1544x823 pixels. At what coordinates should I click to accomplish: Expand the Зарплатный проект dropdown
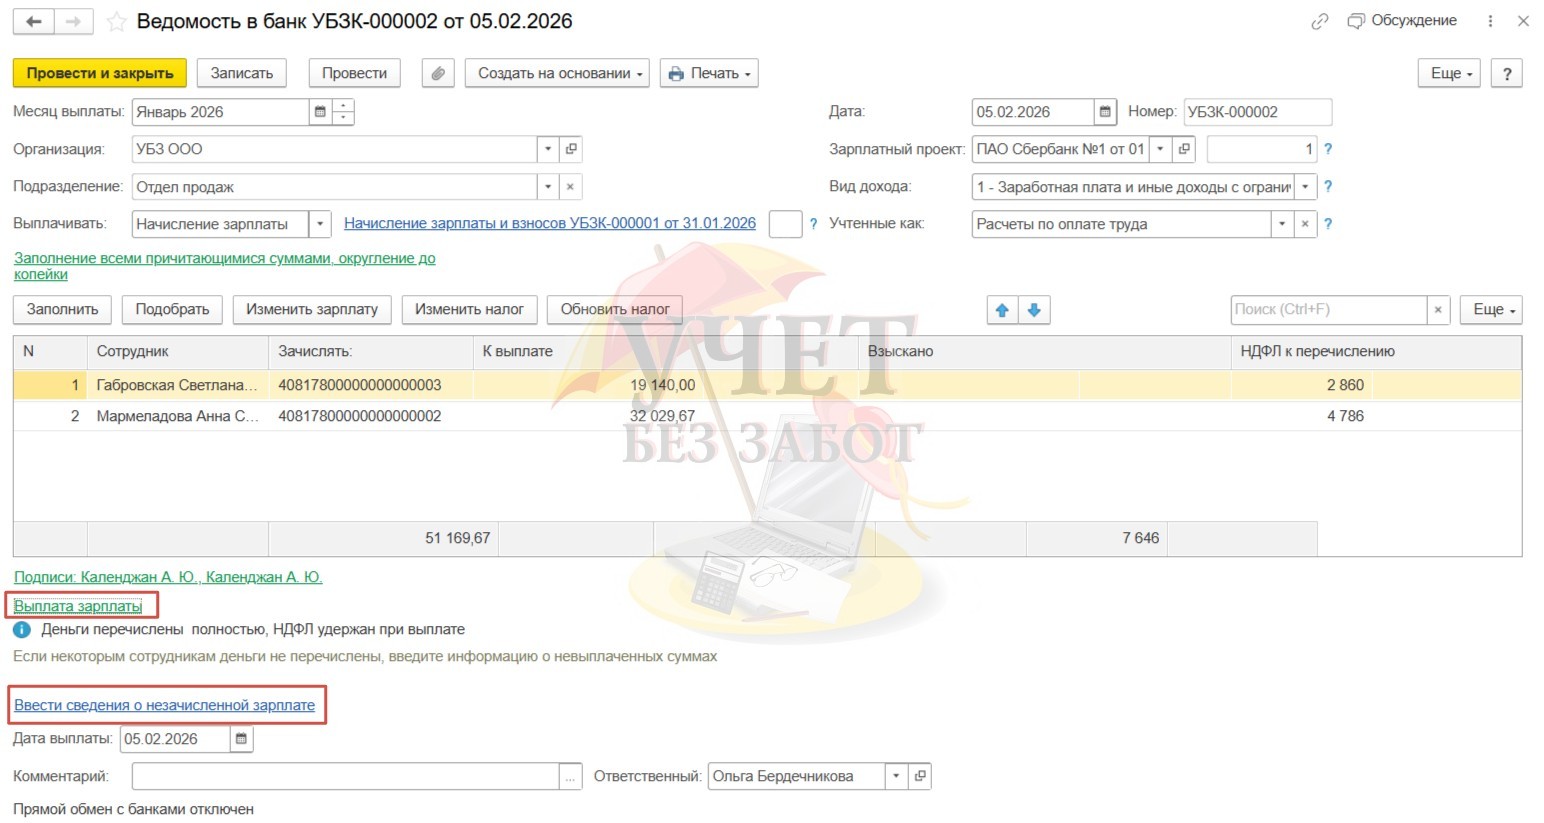point(1160,149)
